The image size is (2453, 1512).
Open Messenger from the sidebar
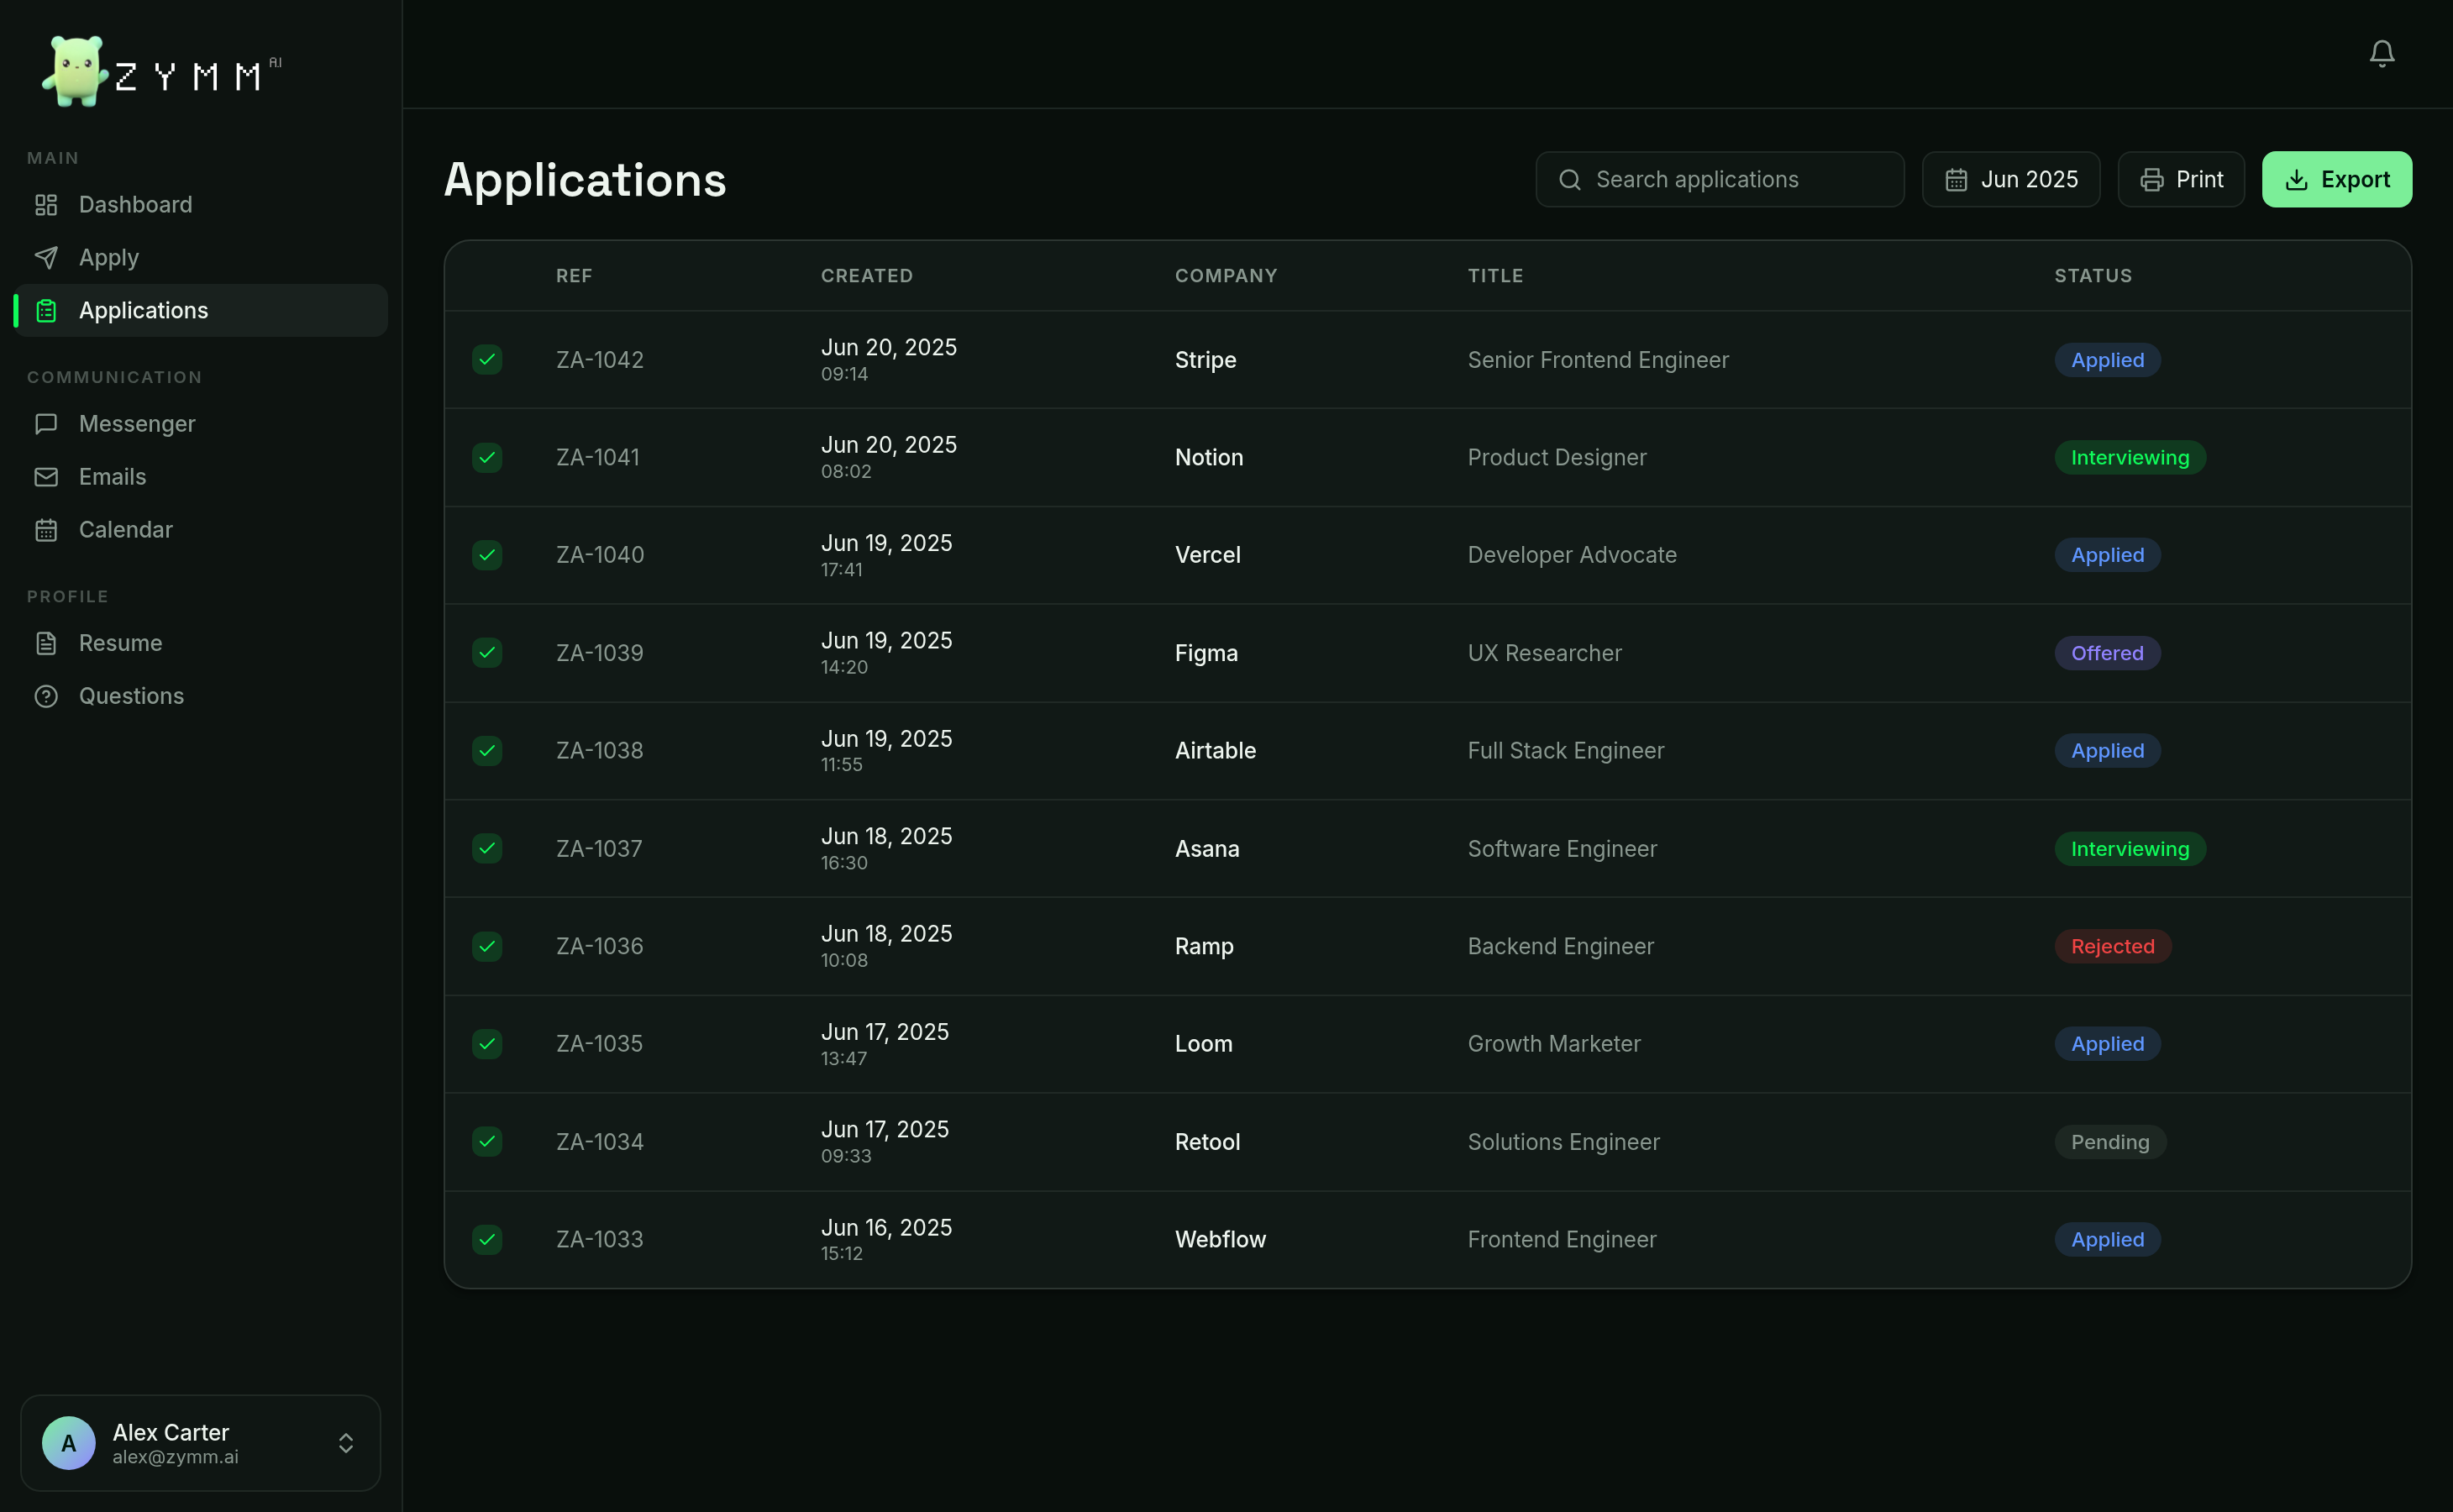(201, 424)
